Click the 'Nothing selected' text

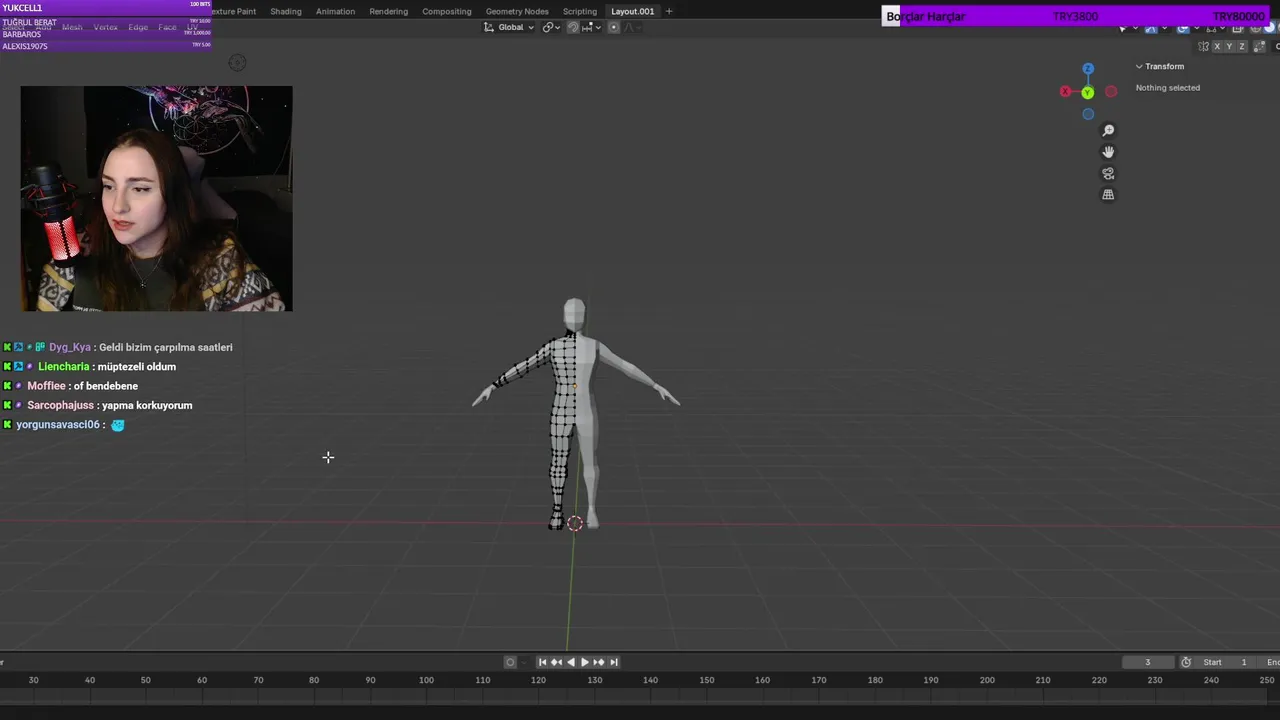click(1168, 88)
